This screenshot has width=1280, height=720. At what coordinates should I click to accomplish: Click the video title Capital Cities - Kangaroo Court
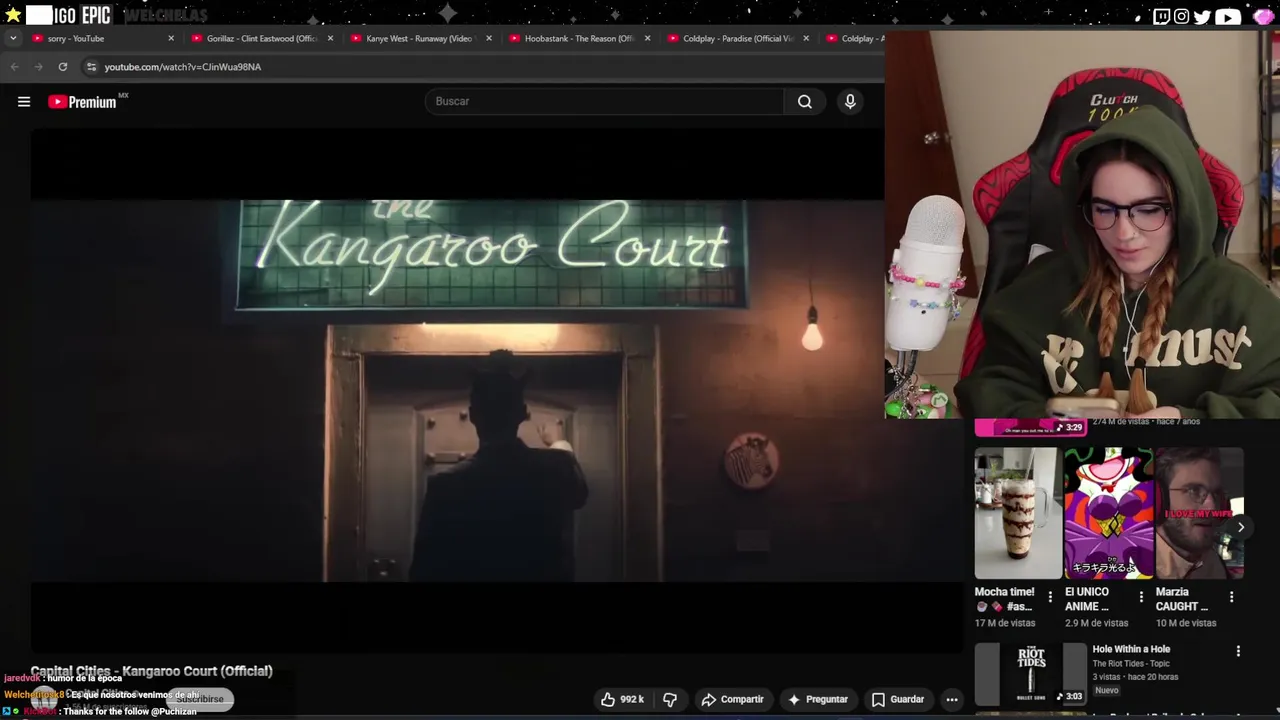pos(151,671)
